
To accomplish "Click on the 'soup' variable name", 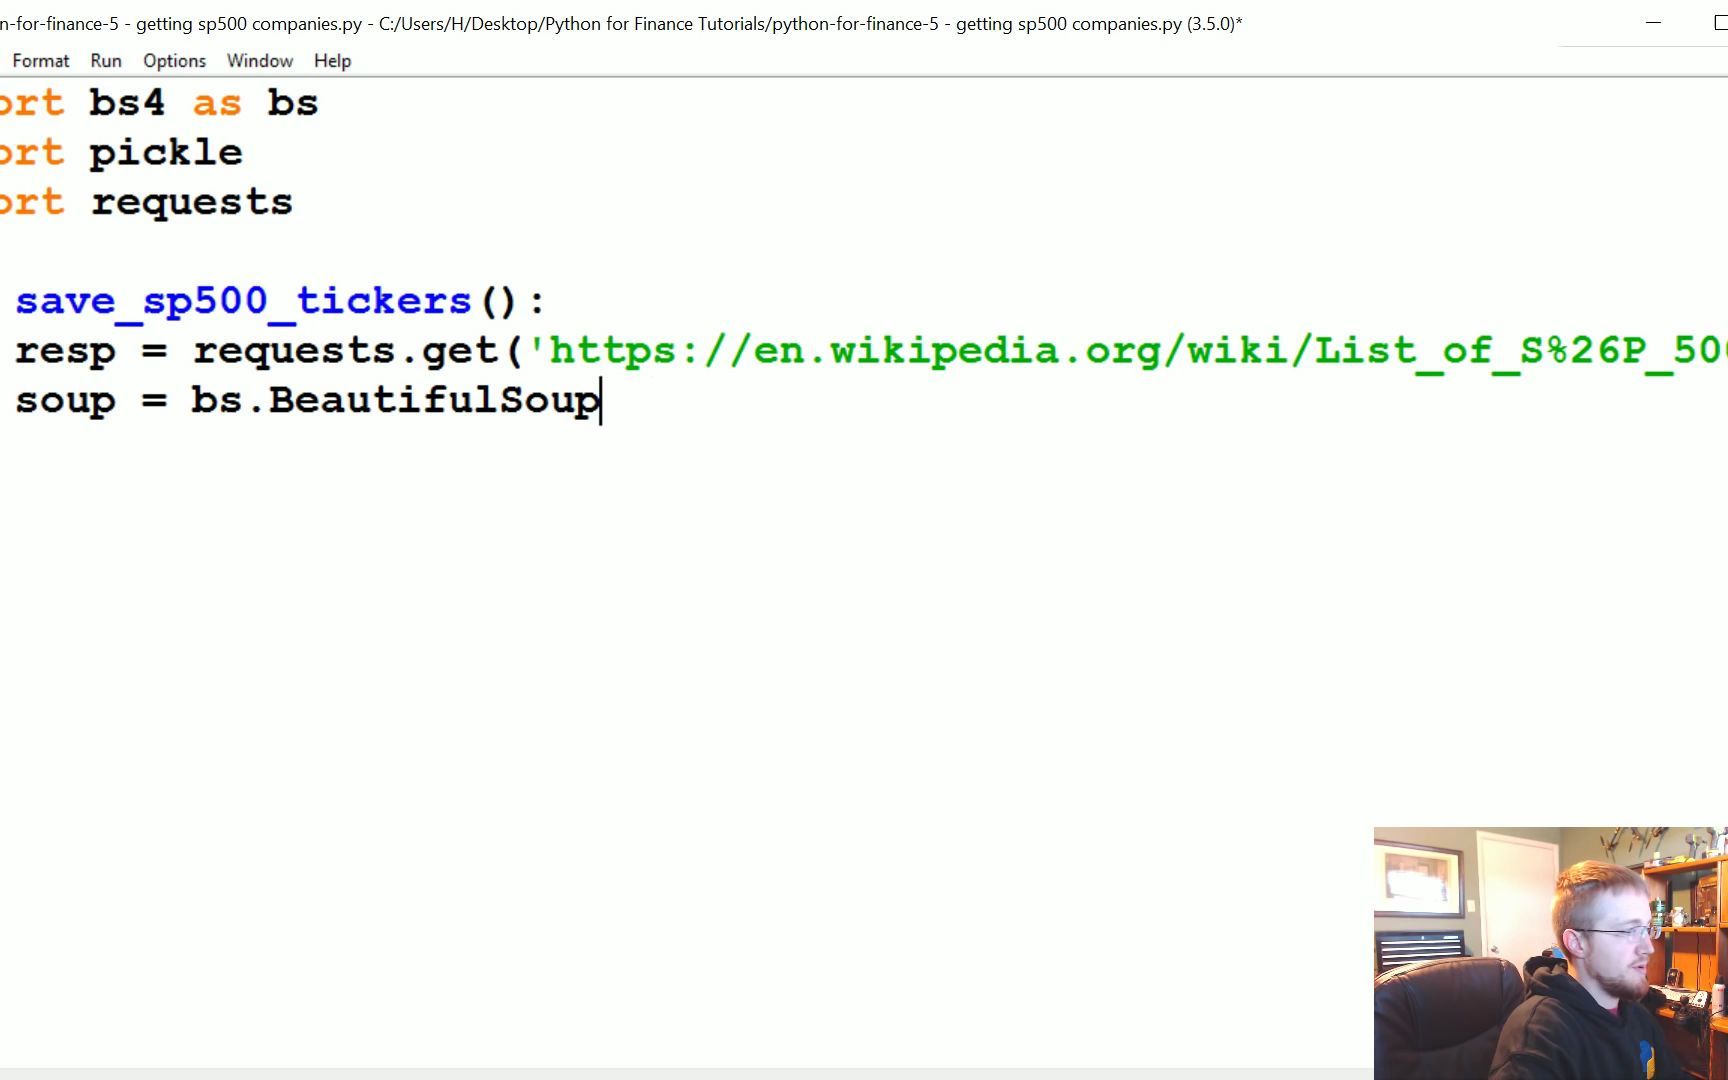I will (x=66, y=402).
